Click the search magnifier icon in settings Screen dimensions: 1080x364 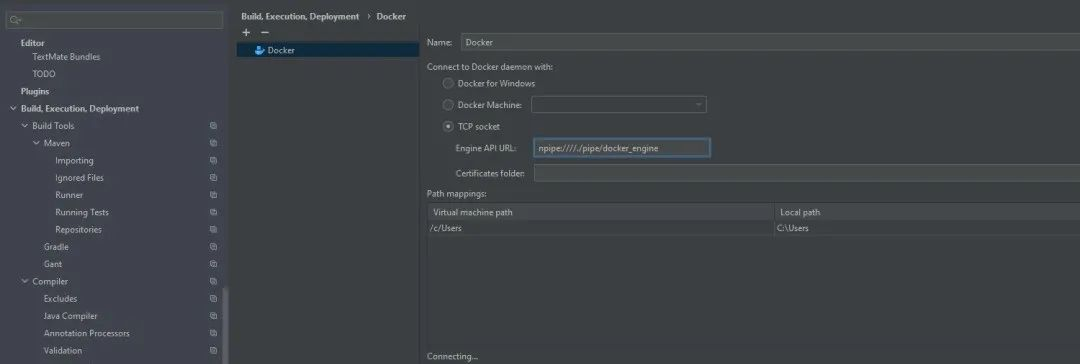(14, 20)
